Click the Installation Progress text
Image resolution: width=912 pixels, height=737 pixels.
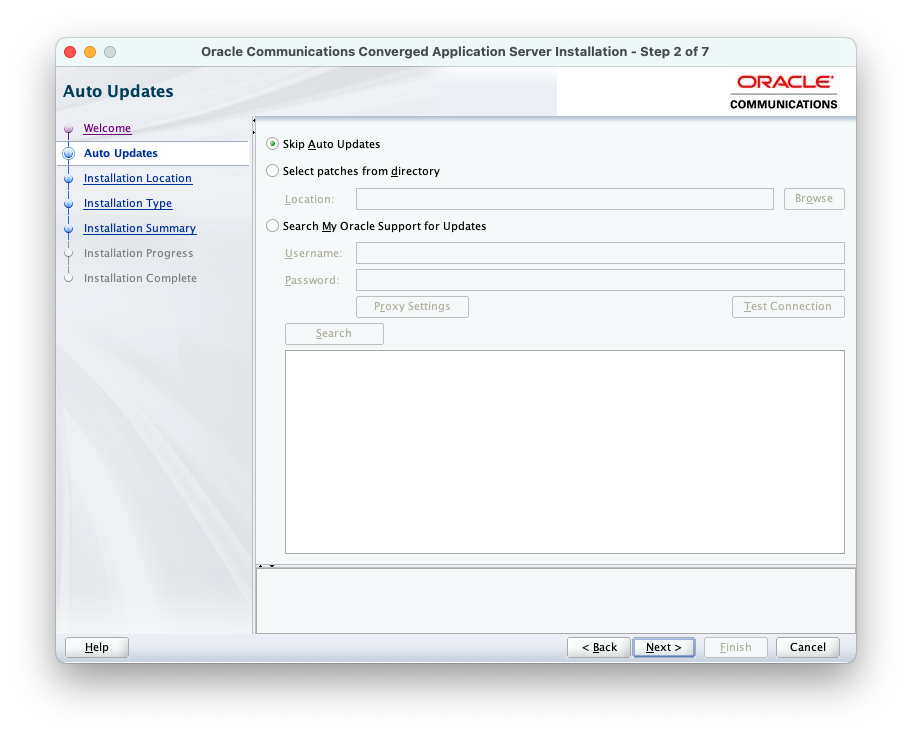click(x=138, y=253)
